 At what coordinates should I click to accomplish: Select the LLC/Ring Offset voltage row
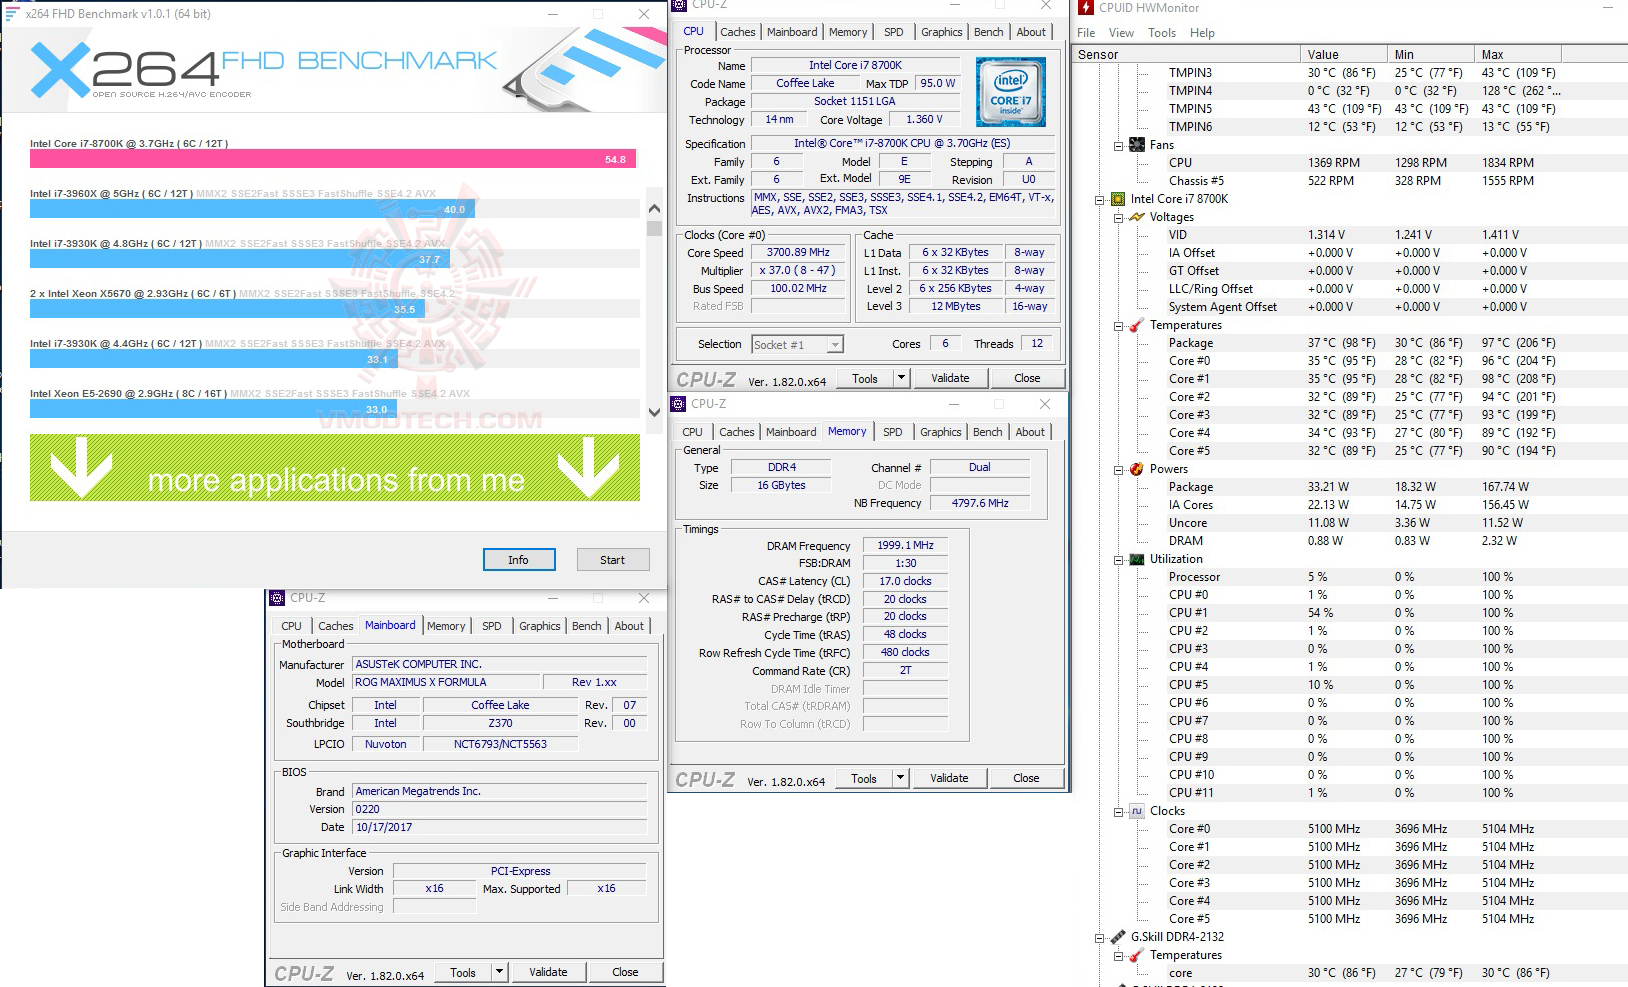coord(1350,289)
